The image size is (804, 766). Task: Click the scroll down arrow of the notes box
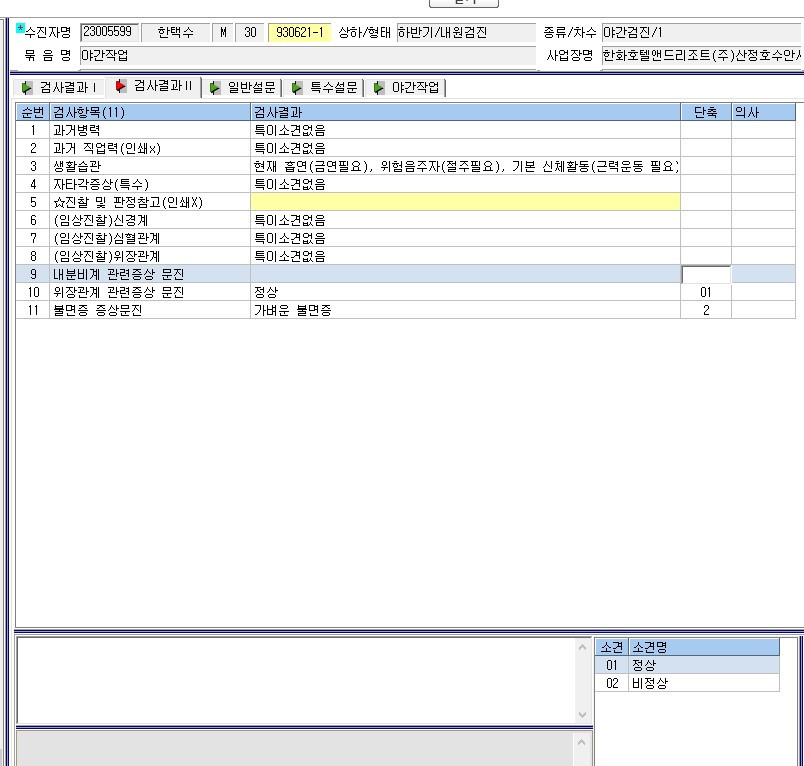tap(582, 714)
